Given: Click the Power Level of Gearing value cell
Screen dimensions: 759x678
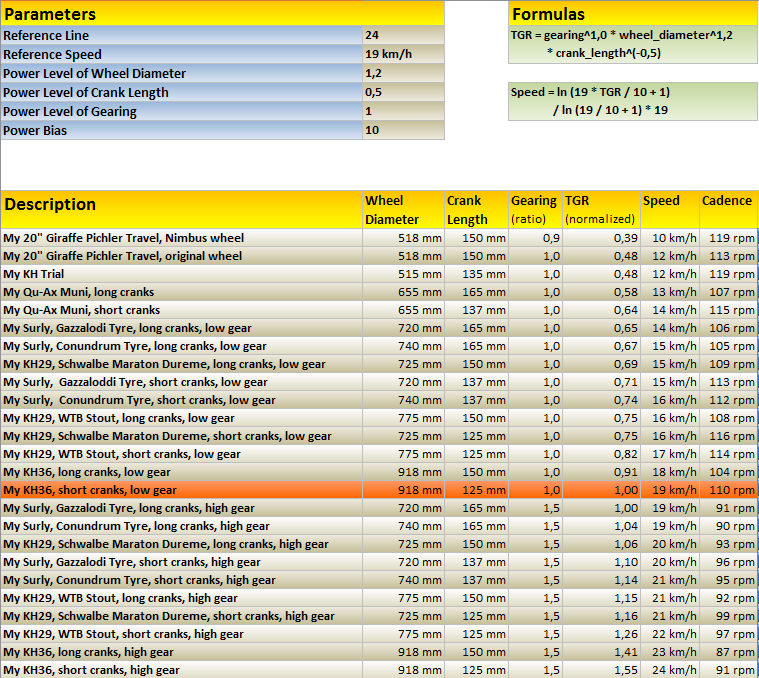Looking at the screenshot, I should click(403, 111).
